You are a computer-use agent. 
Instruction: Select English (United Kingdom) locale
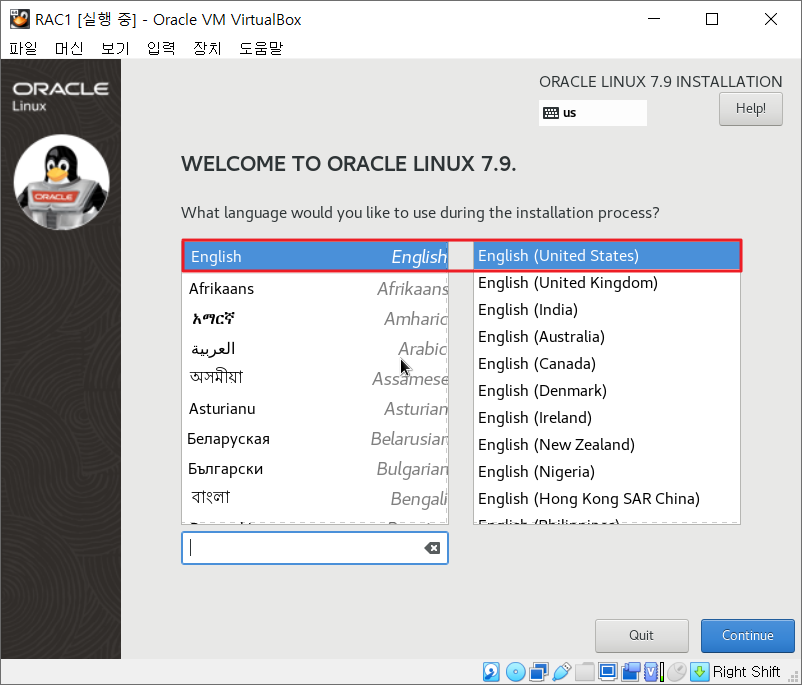607,282
